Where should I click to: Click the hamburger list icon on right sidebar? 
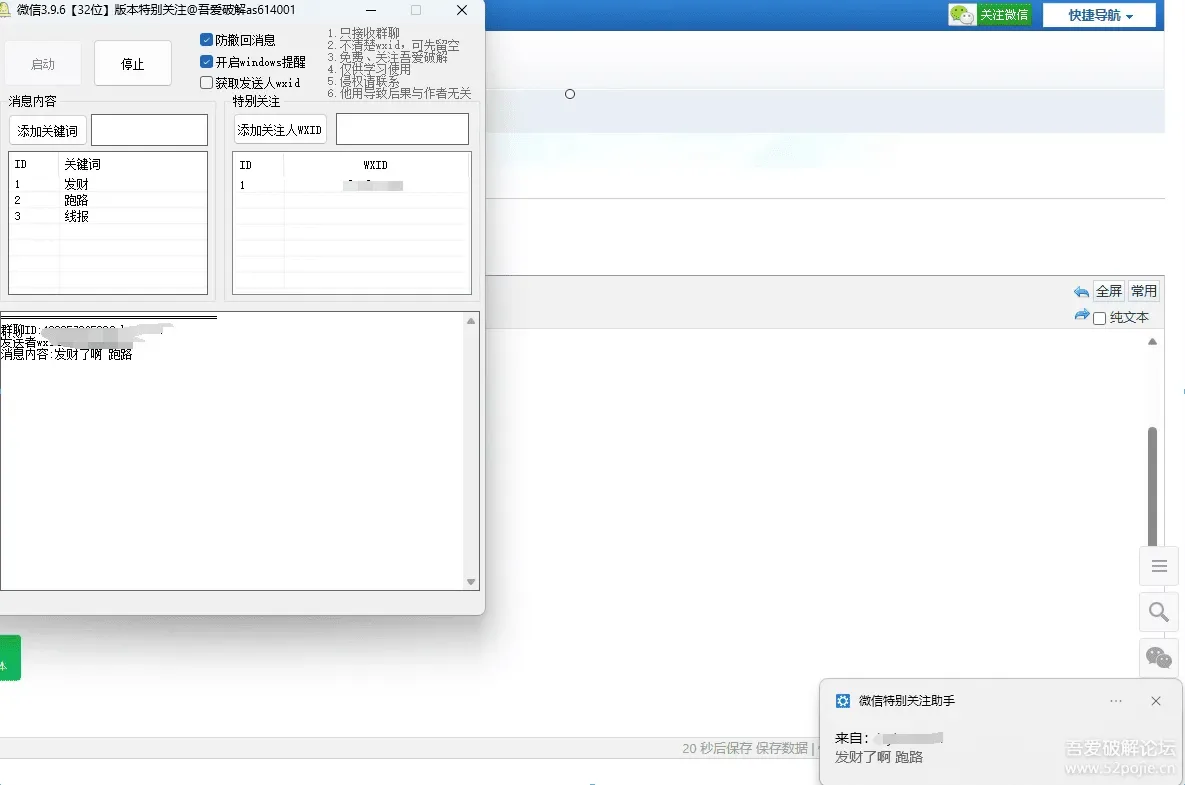pyautogui.click(x=1159, y=566)
